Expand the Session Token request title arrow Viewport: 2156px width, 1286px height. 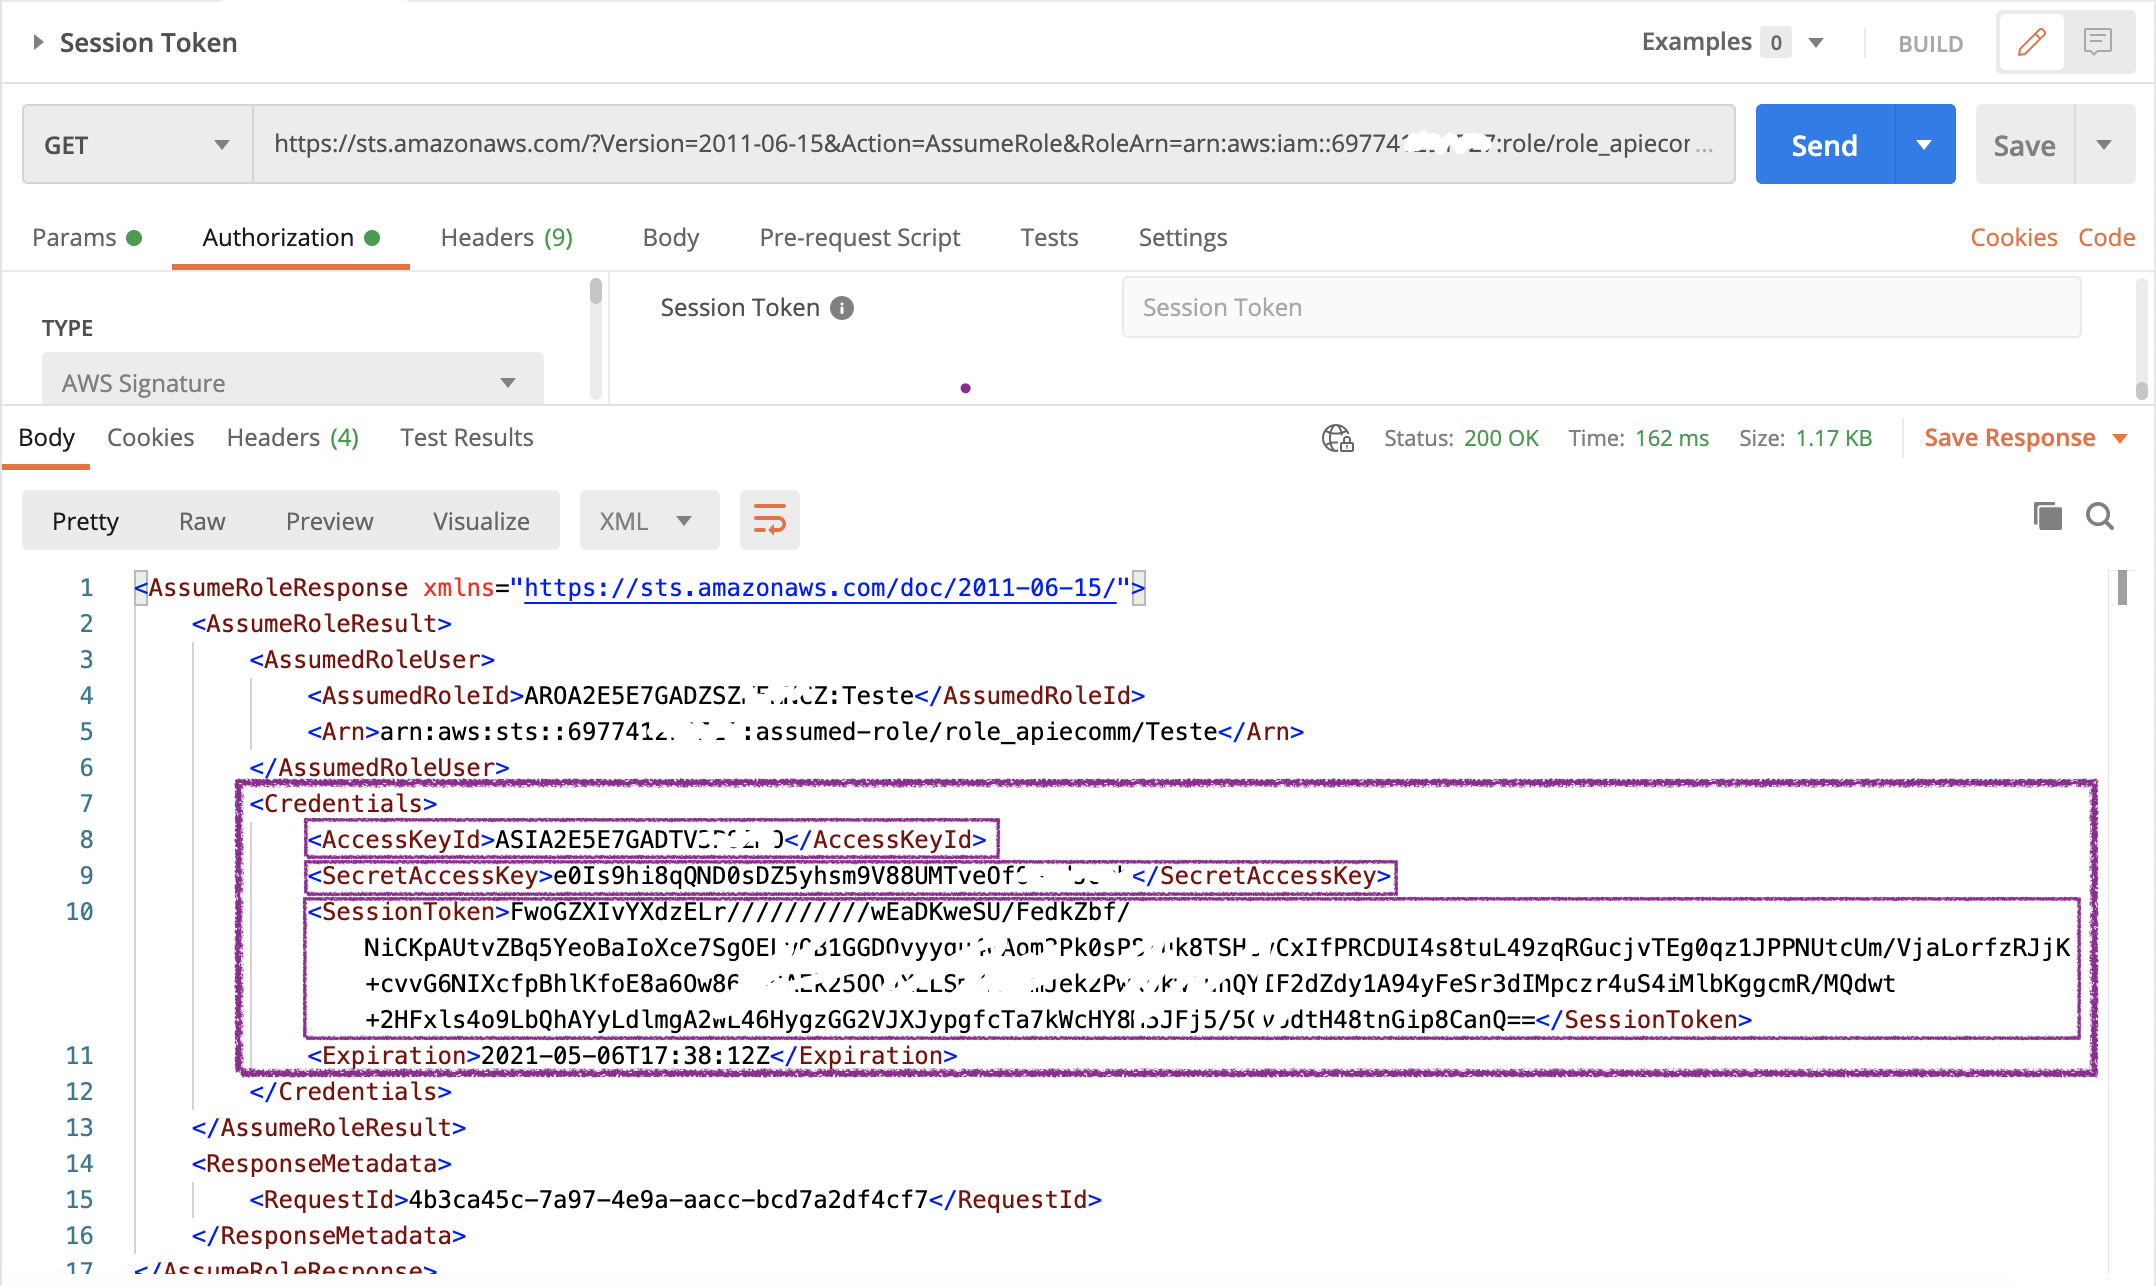click(38, 42)
